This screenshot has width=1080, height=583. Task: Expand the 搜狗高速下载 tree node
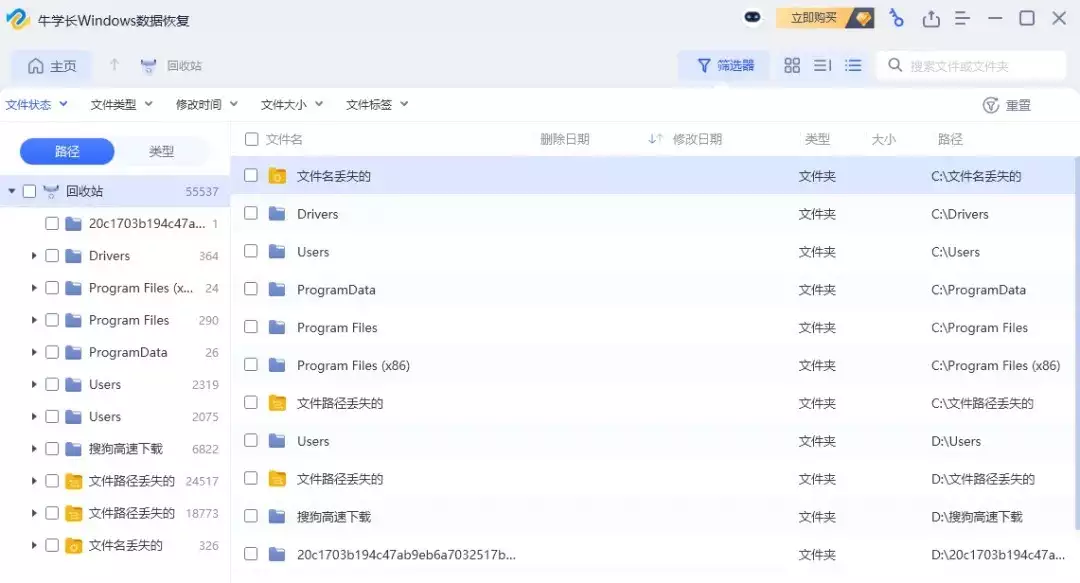(33, 449)
